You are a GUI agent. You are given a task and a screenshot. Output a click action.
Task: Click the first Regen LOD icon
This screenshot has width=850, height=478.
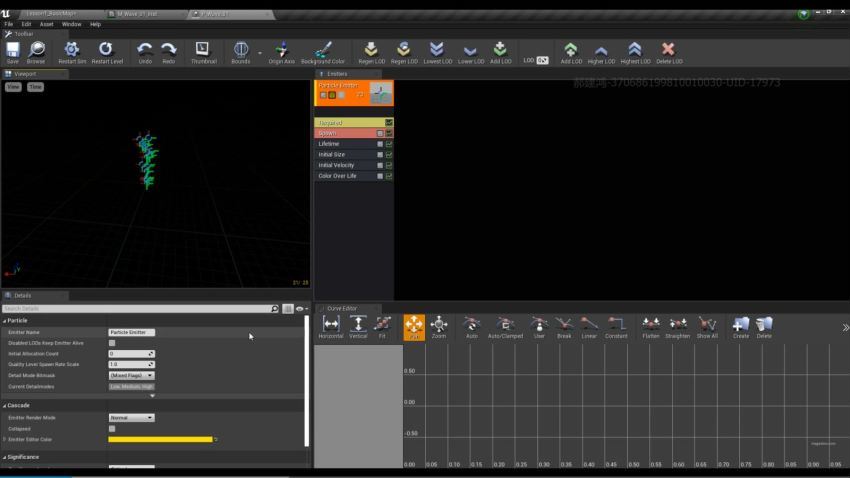click(x=371, y=52)
